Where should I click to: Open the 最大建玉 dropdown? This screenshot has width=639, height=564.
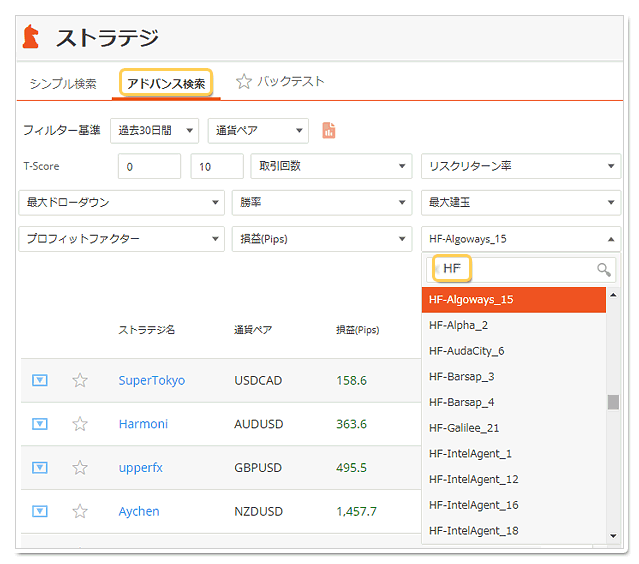click(521, 203)
